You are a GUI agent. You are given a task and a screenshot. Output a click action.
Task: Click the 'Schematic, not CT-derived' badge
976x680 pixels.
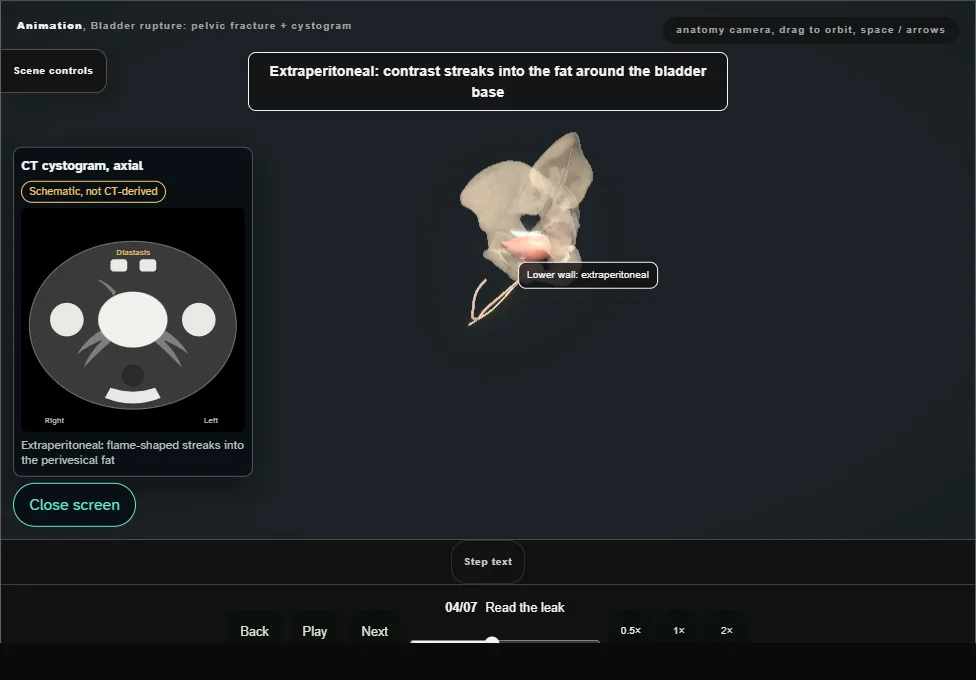pyautogui.click(x=93, y=192)
